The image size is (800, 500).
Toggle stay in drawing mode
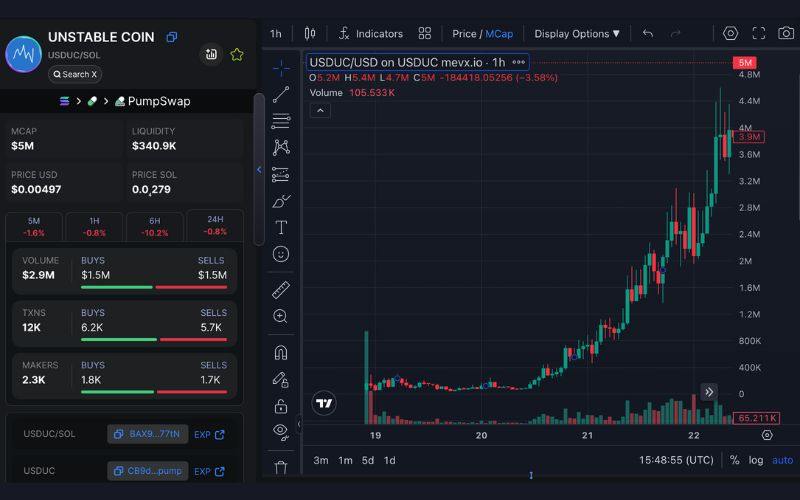pos(281,379)
